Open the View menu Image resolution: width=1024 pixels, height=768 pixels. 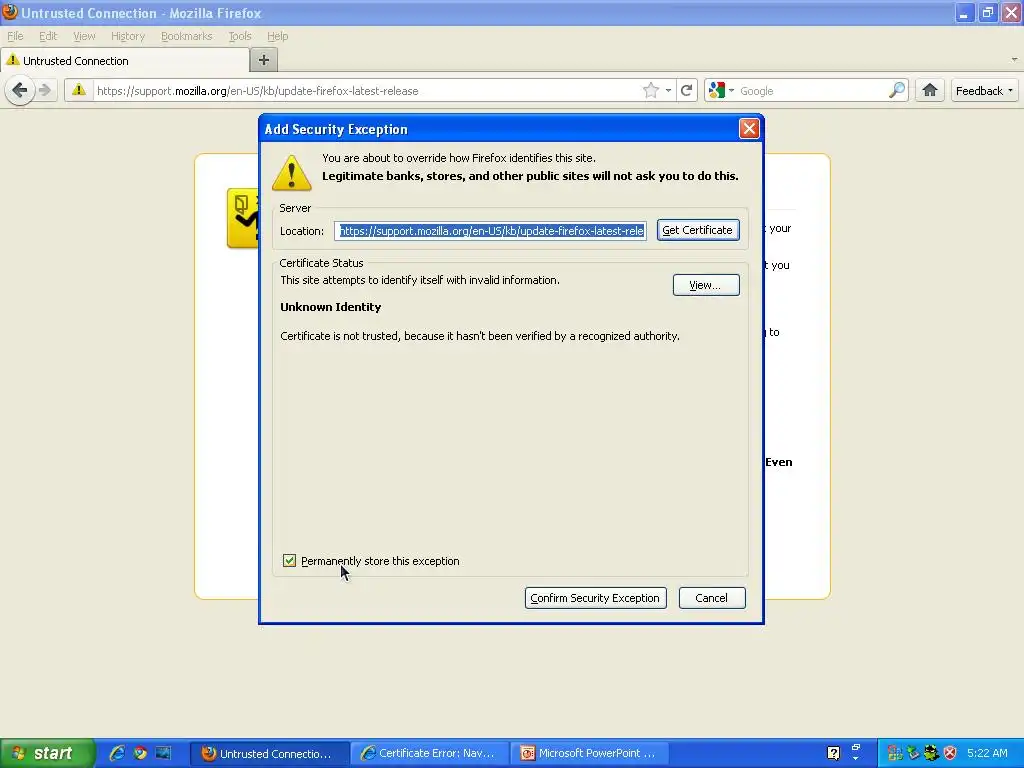click(84, 36)
